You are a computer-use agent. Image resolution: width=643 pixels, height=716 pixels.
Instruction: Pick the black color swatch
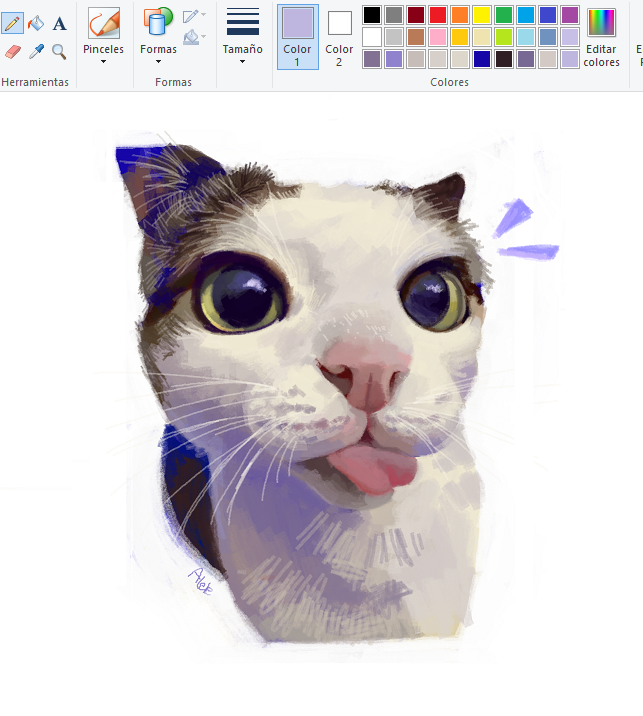(x=372, y=15)
